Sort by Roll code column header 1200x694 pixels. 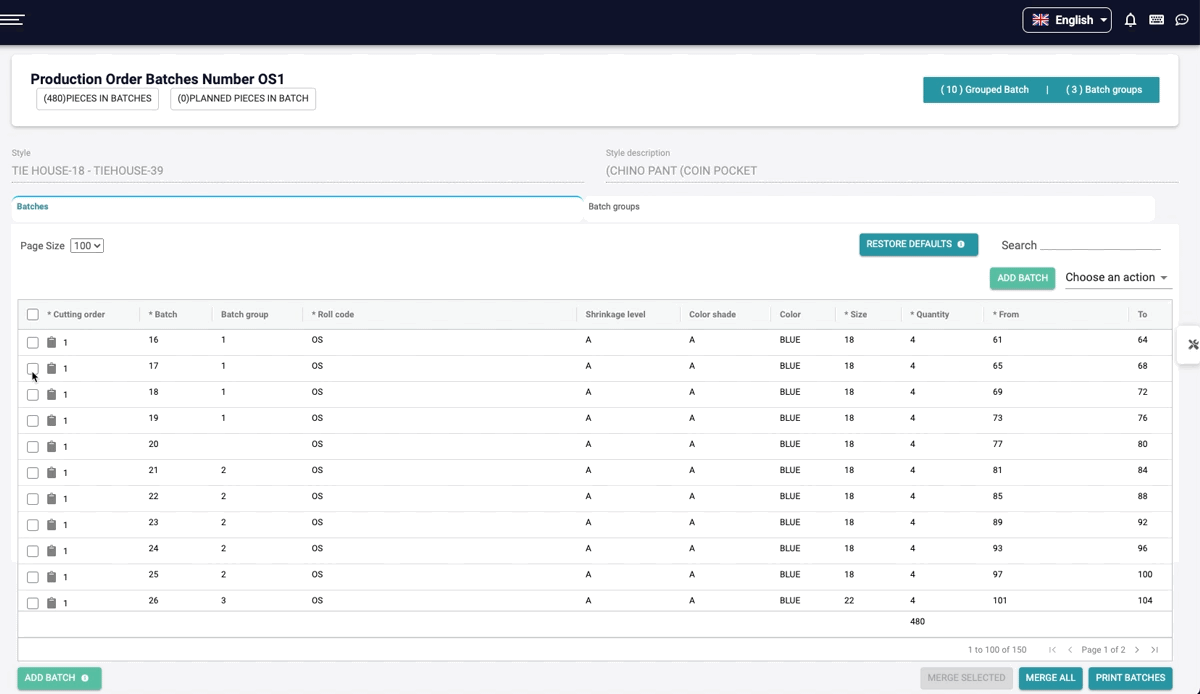[x=333, y=314]
